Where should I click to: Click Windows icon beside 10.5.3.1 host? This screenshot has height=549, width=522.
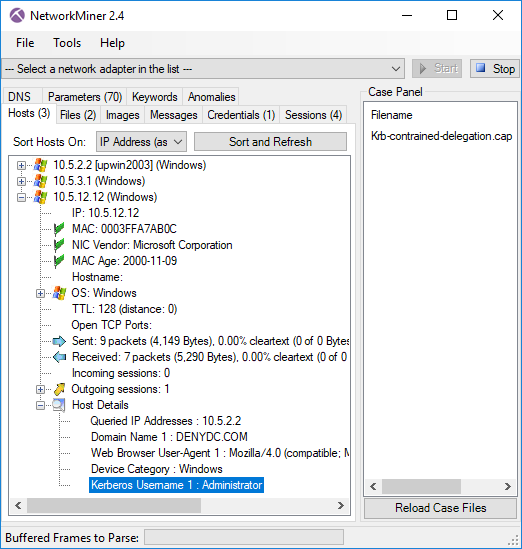click(41, 181)
